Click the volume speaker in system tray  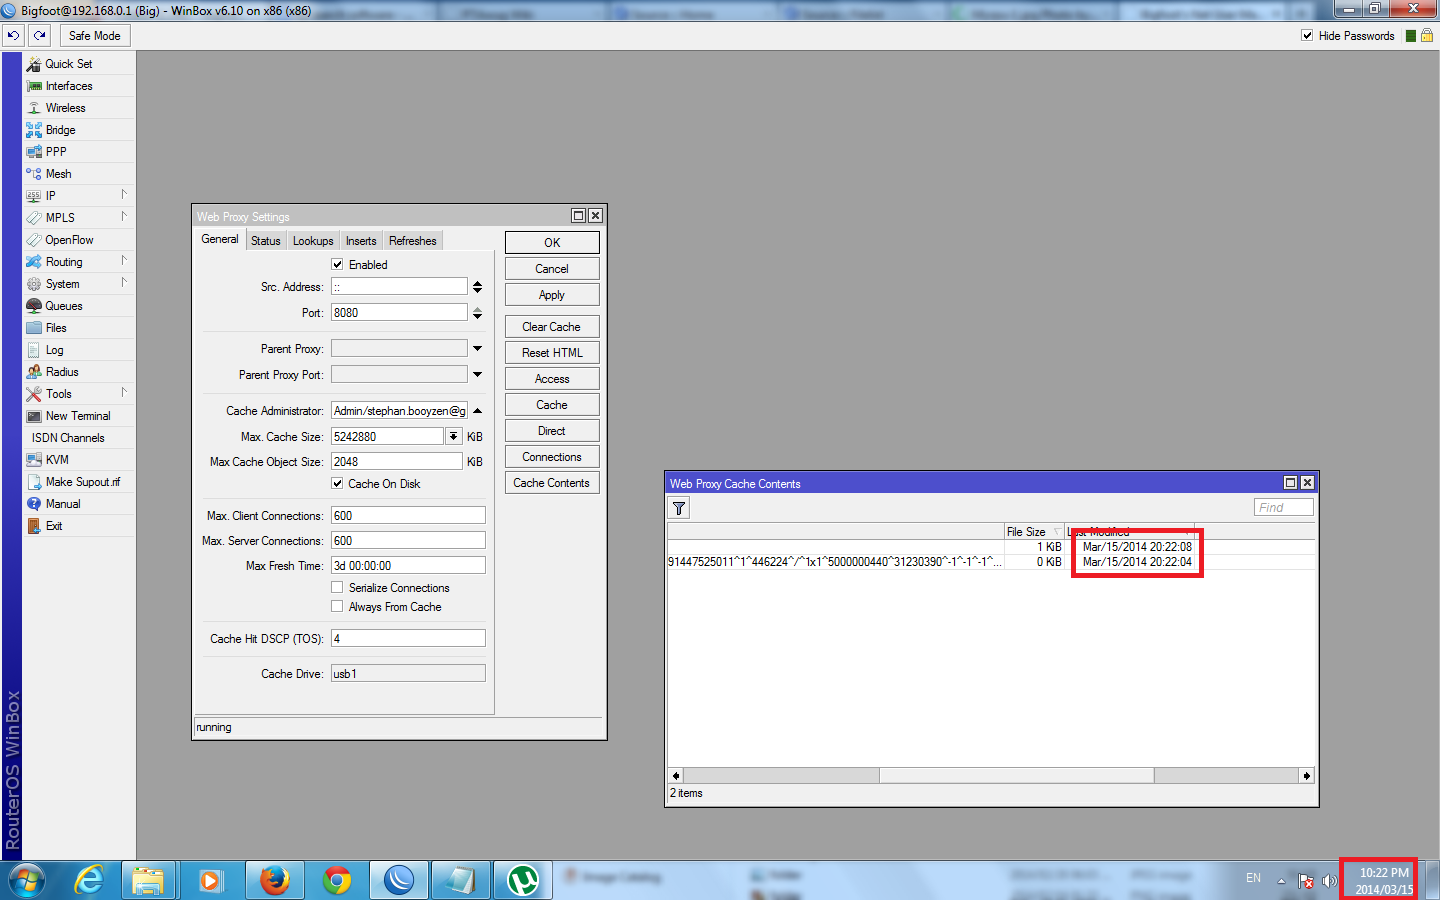(x=1329, y=881)
